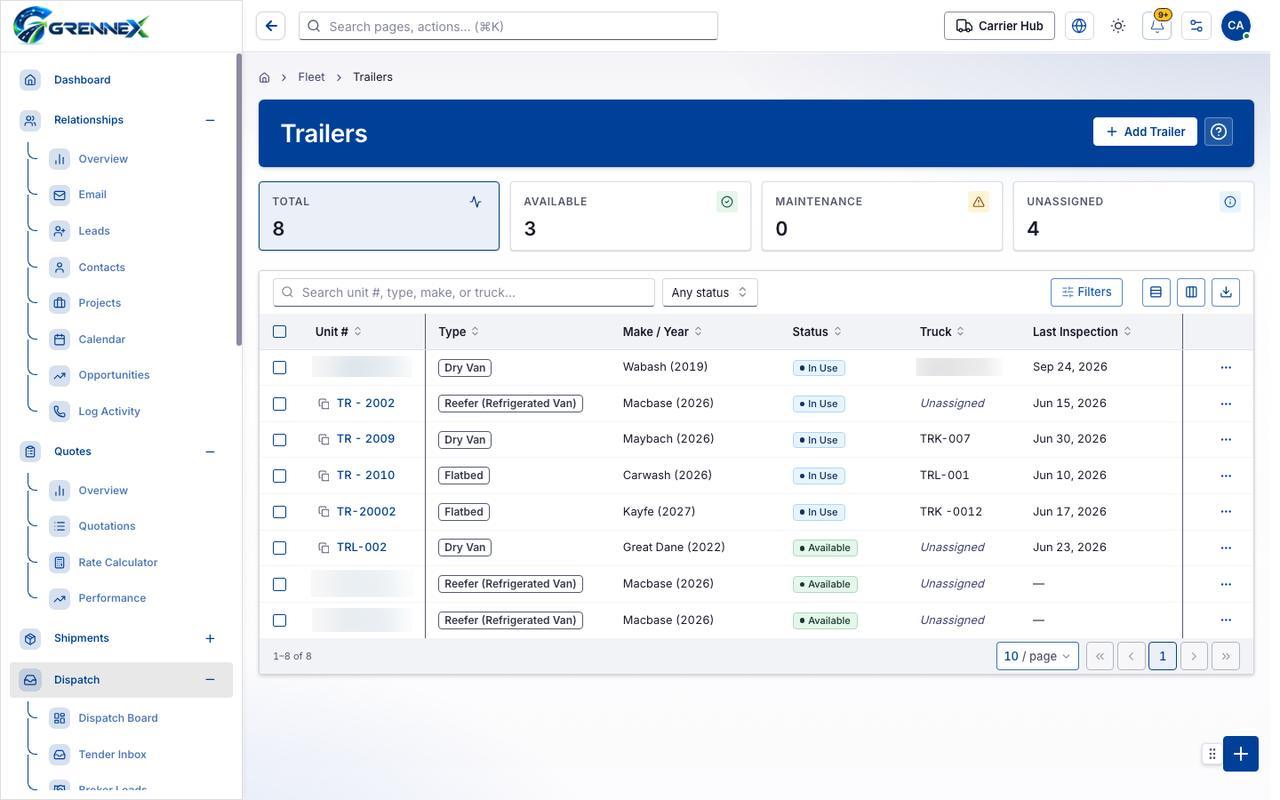Toggle the select-all rows checkbox
This screenshot has width=1280, height=800.
pos(280,332)
